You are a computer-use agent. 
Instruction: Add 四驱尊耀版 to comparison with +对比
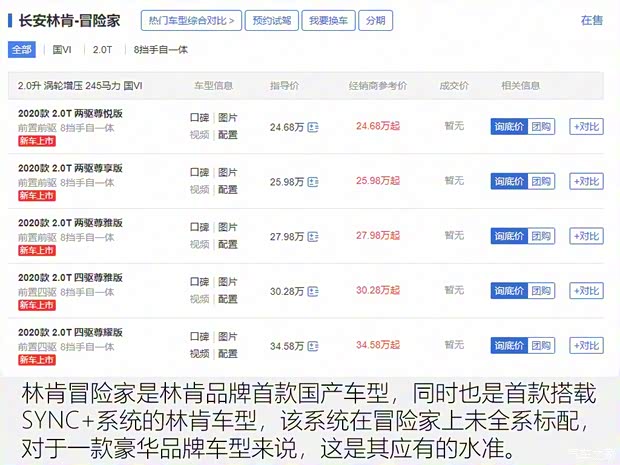point(586,346)
